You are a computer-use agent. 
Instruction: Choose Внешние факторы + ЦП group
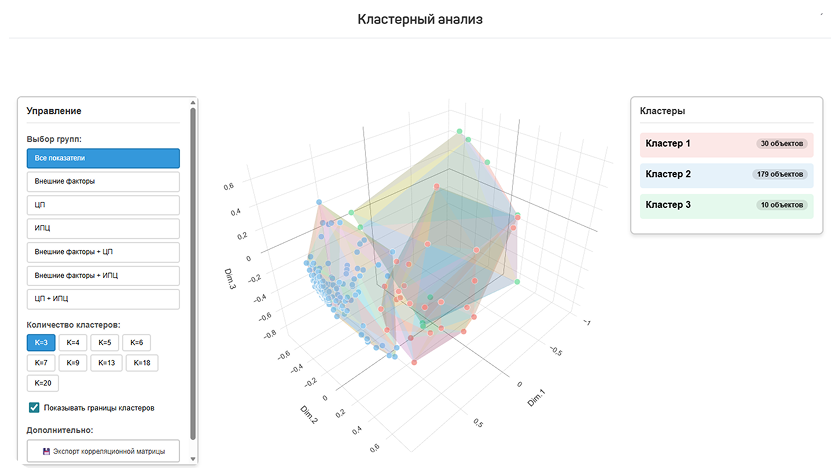pos(103,252)
